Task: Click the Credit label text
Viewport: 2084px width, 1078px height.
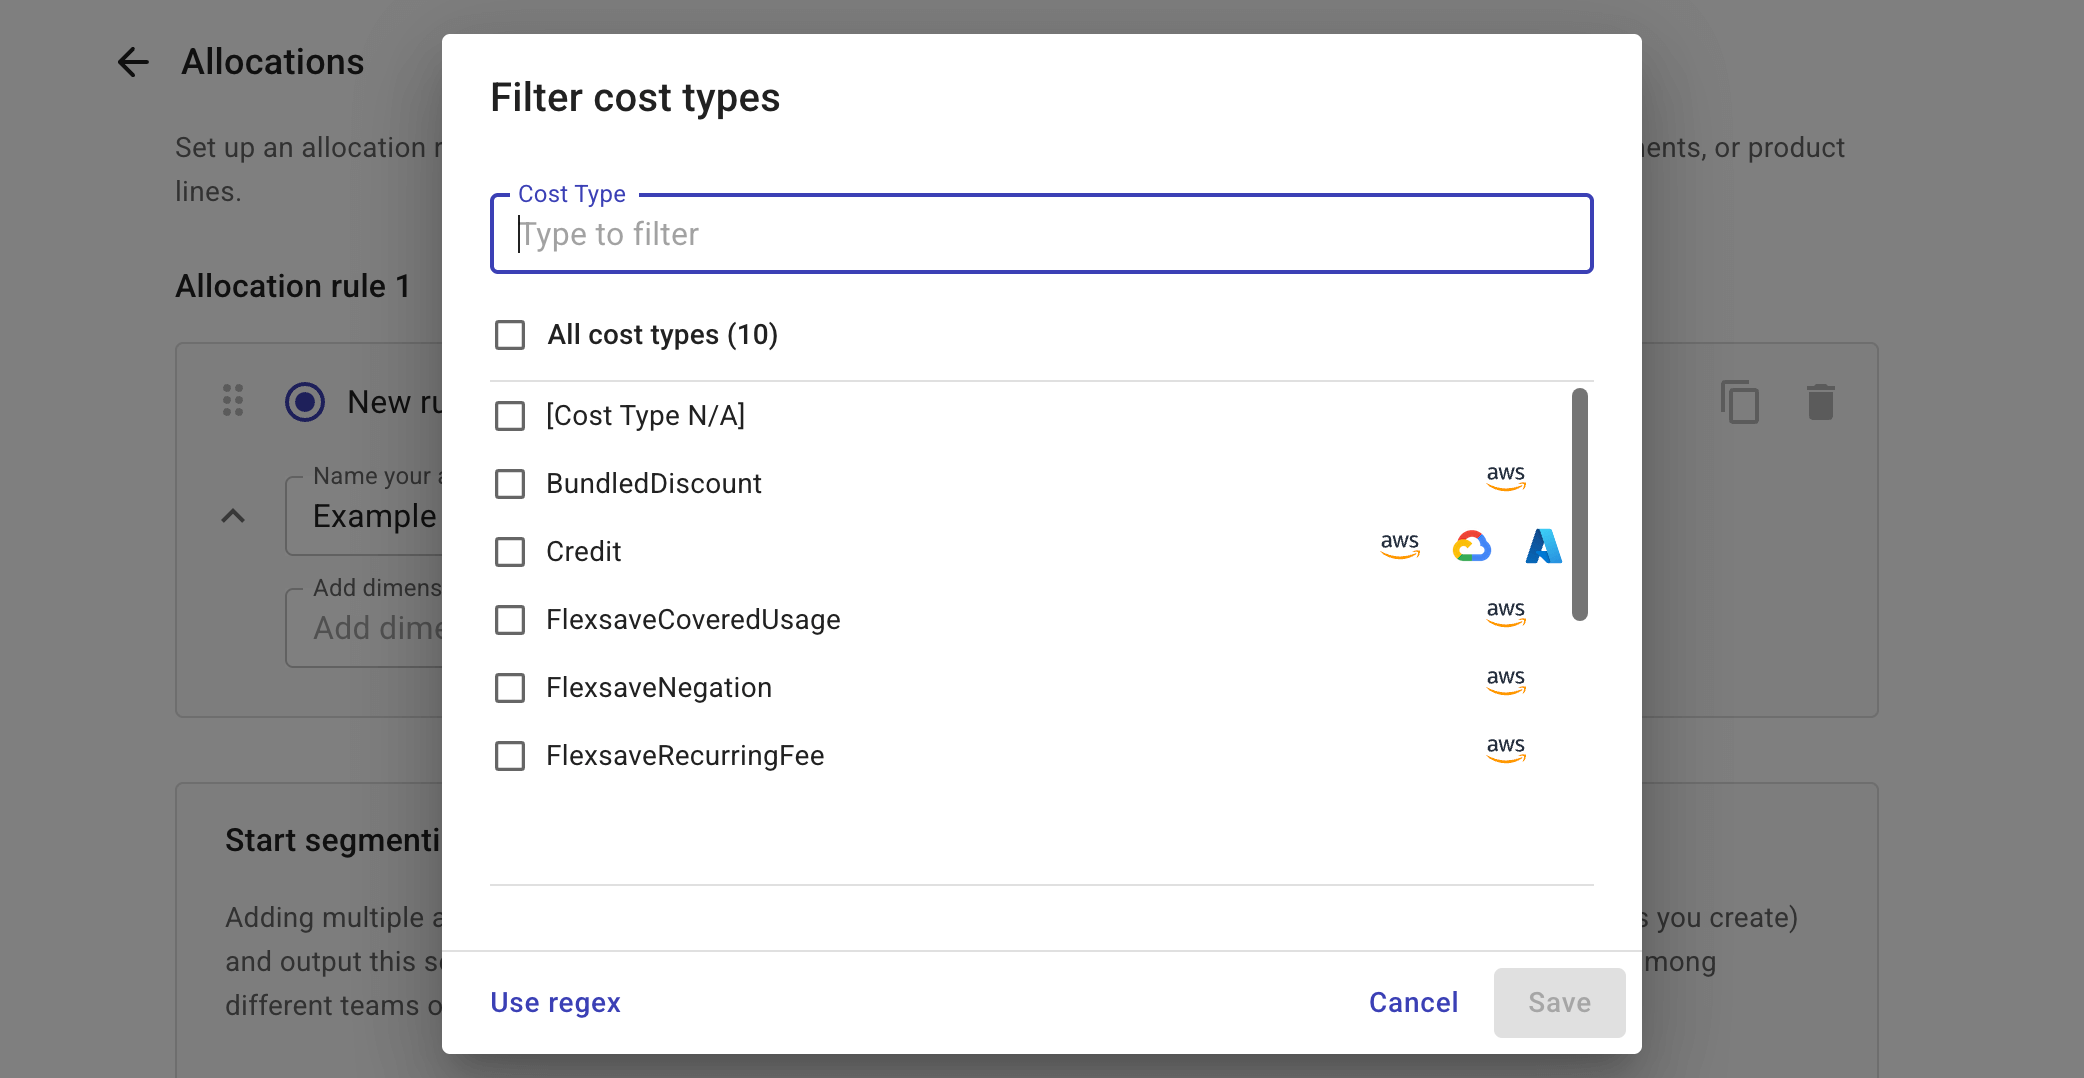Action: [x=584, y=552]
